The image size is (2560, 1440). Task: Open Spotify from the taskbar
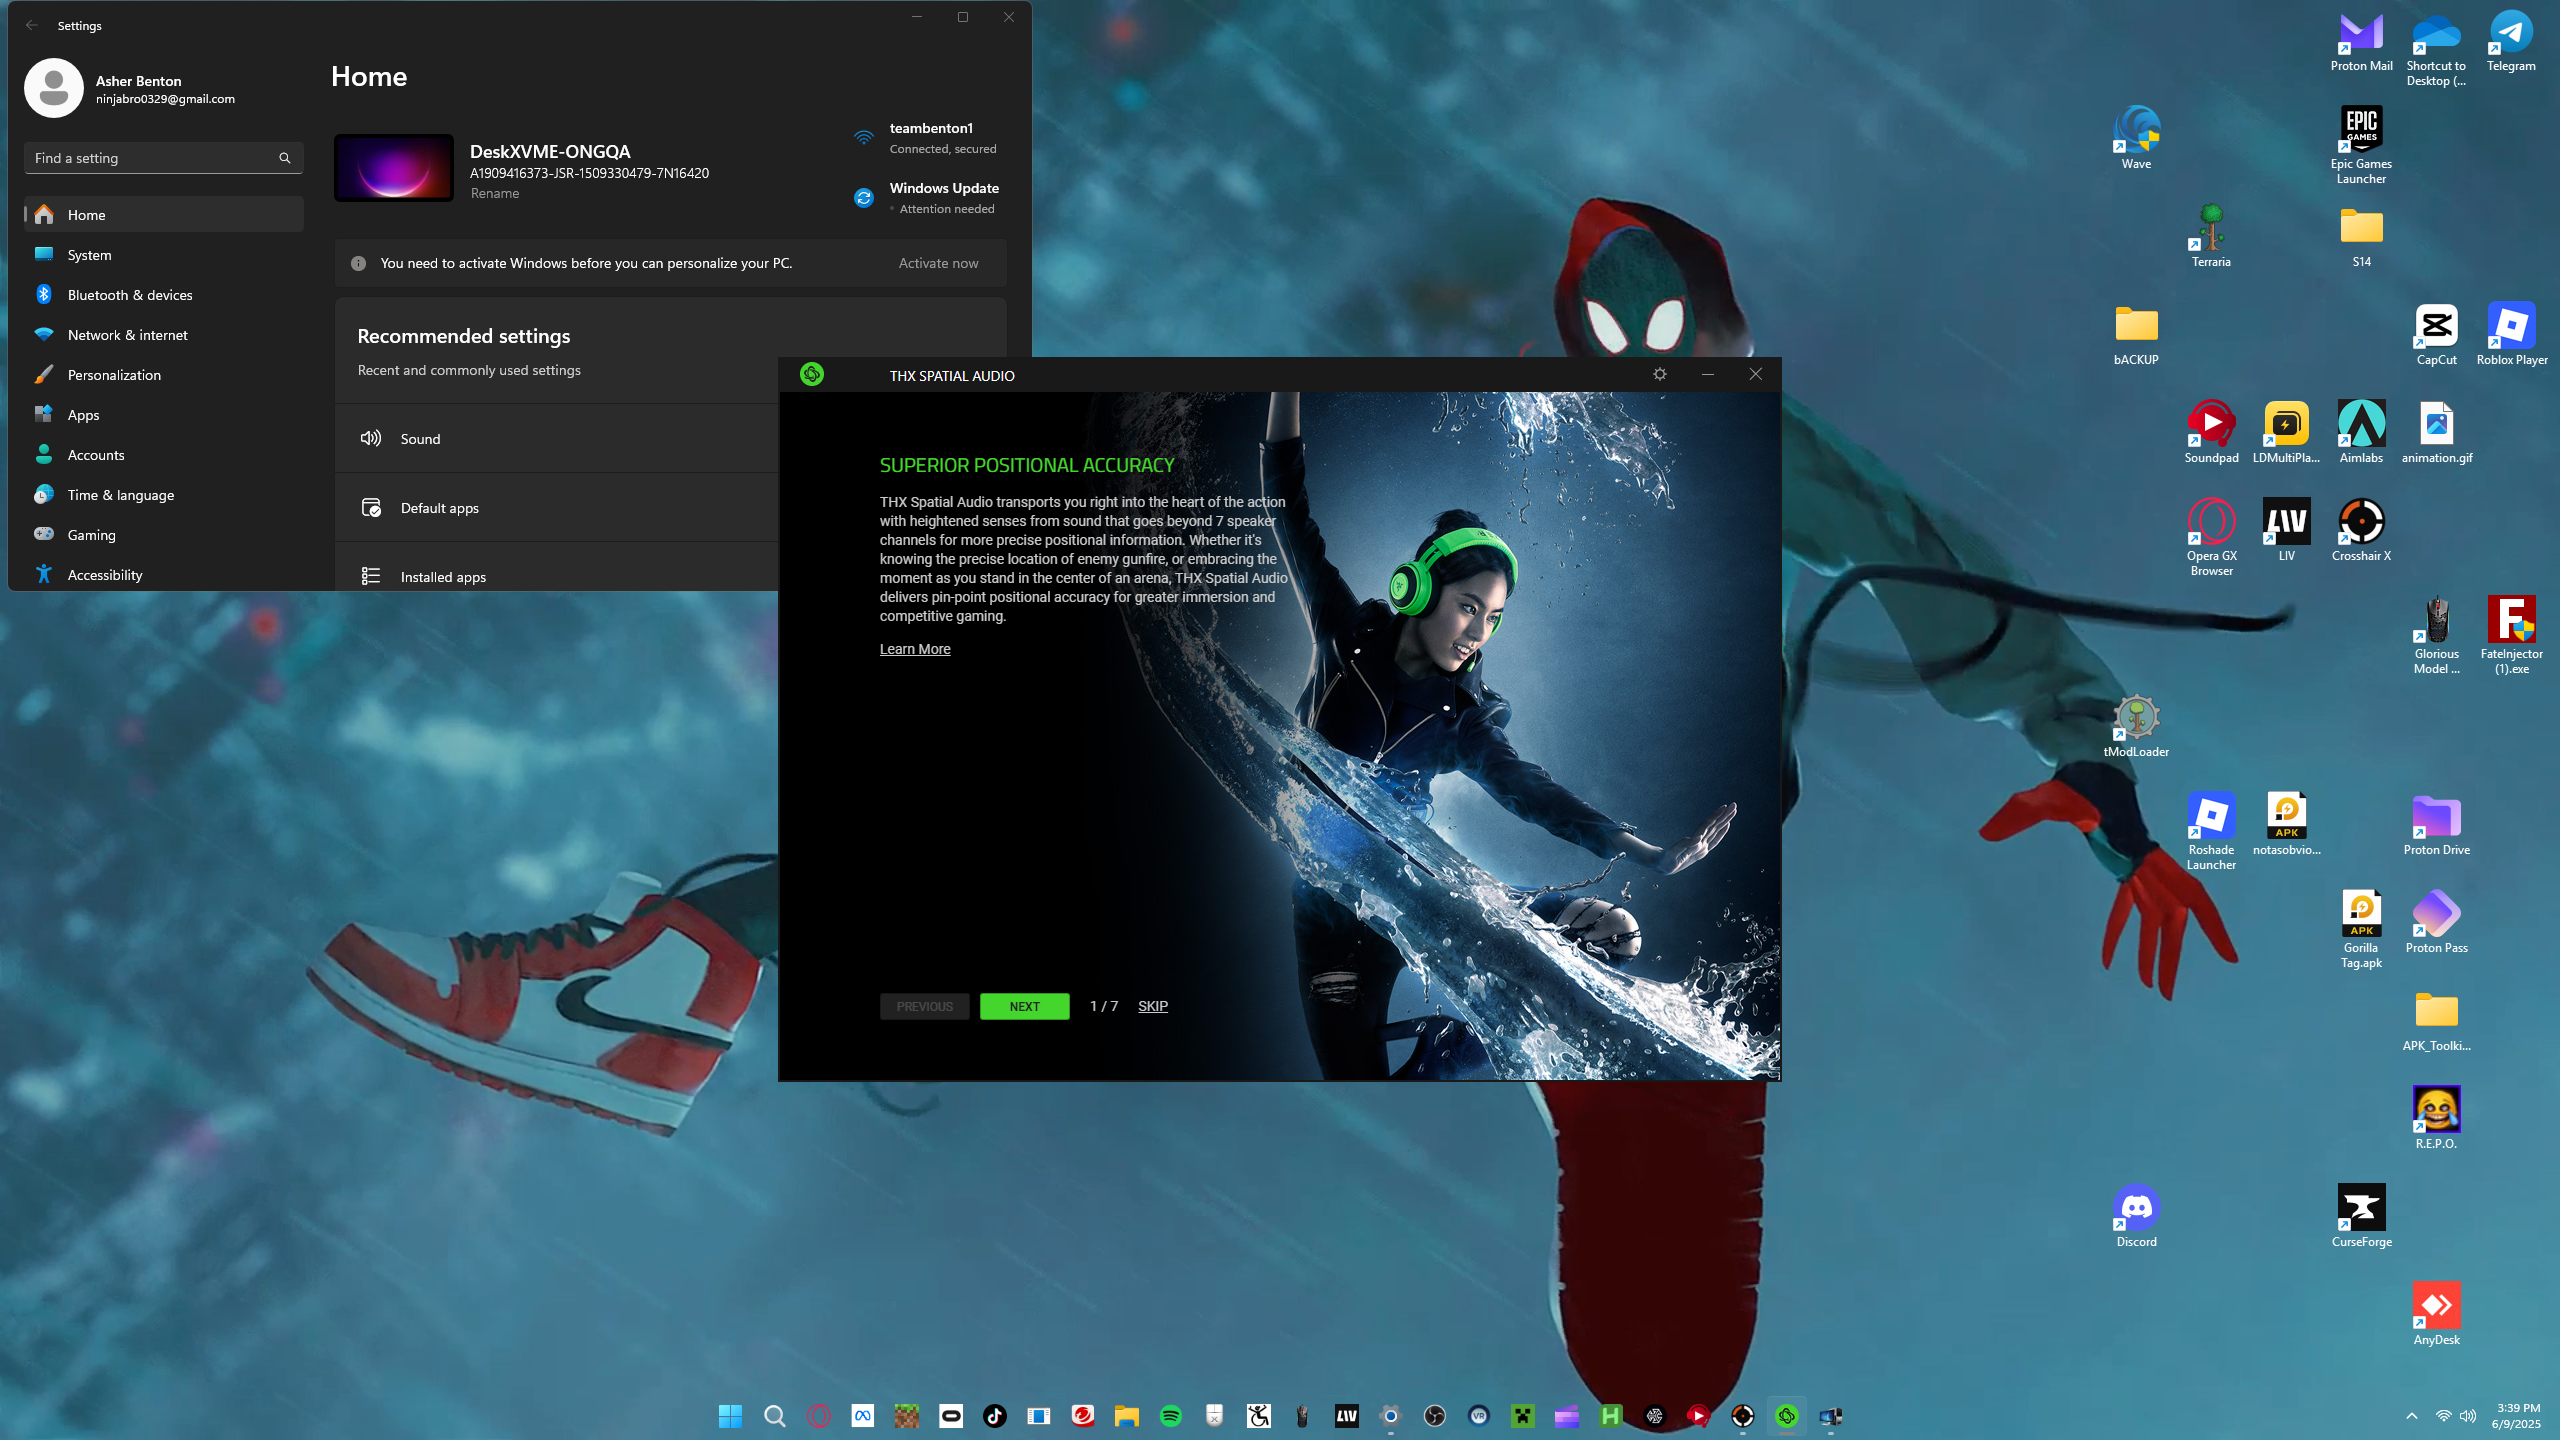point(1170,1416)
